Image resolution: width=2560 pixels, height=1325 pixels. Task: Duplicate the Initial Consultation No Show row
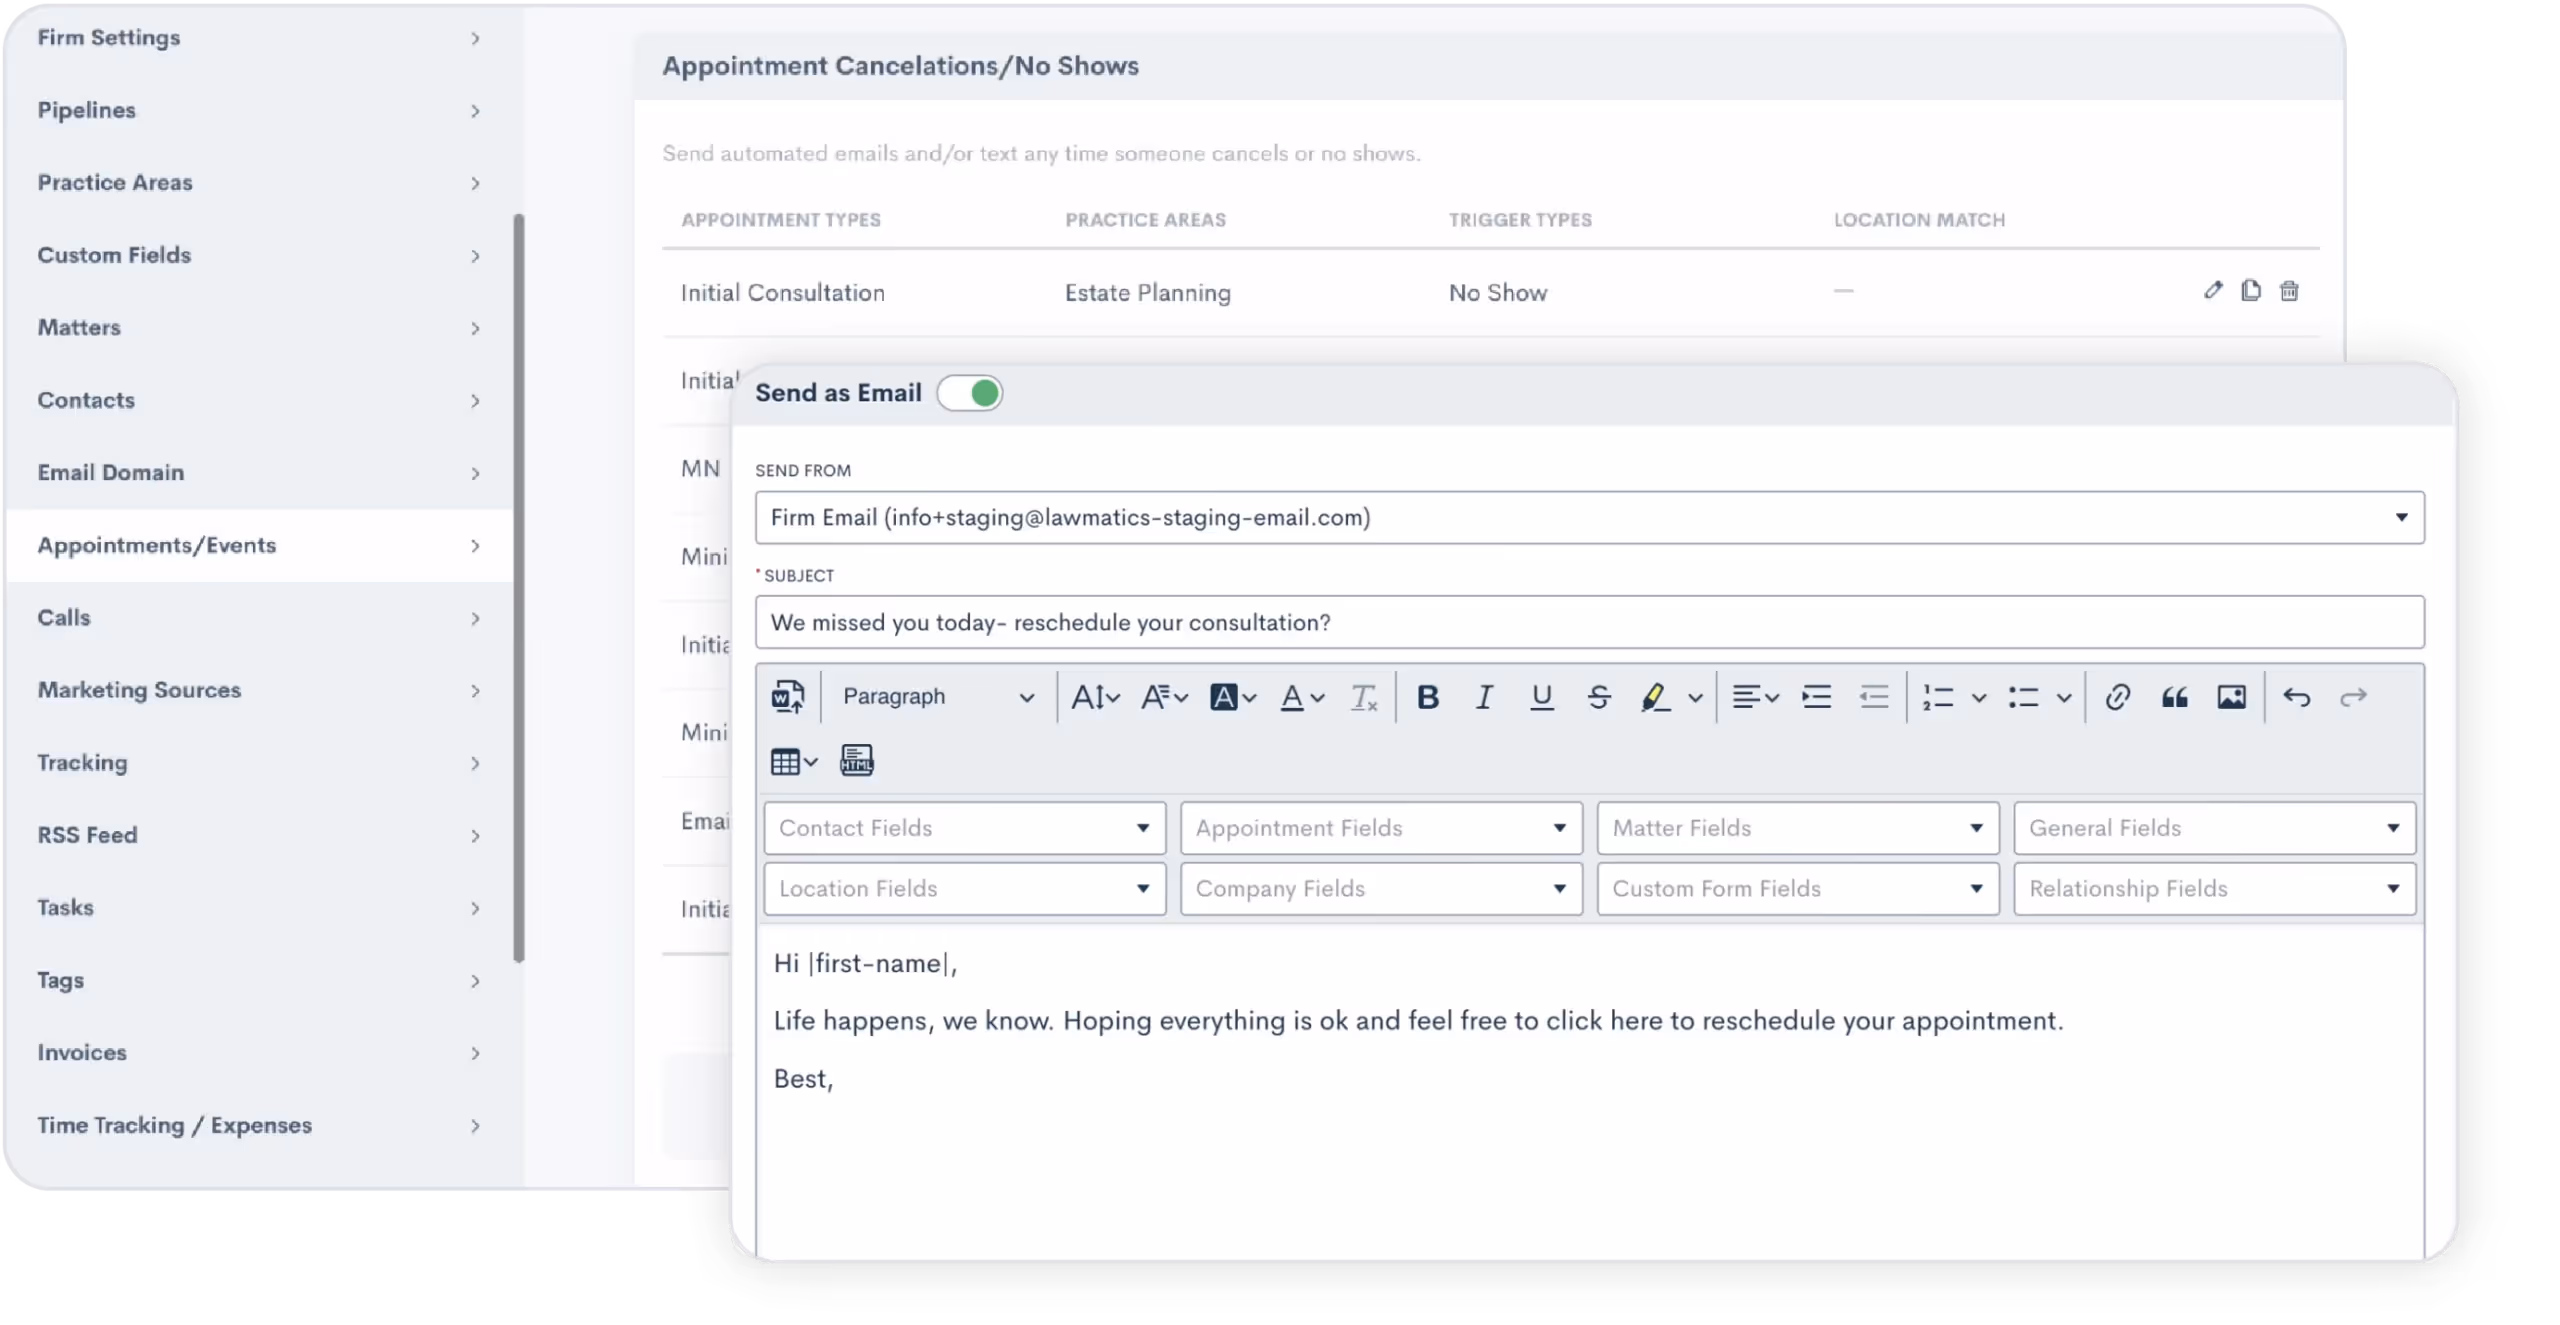click(x=2251, y=291)
